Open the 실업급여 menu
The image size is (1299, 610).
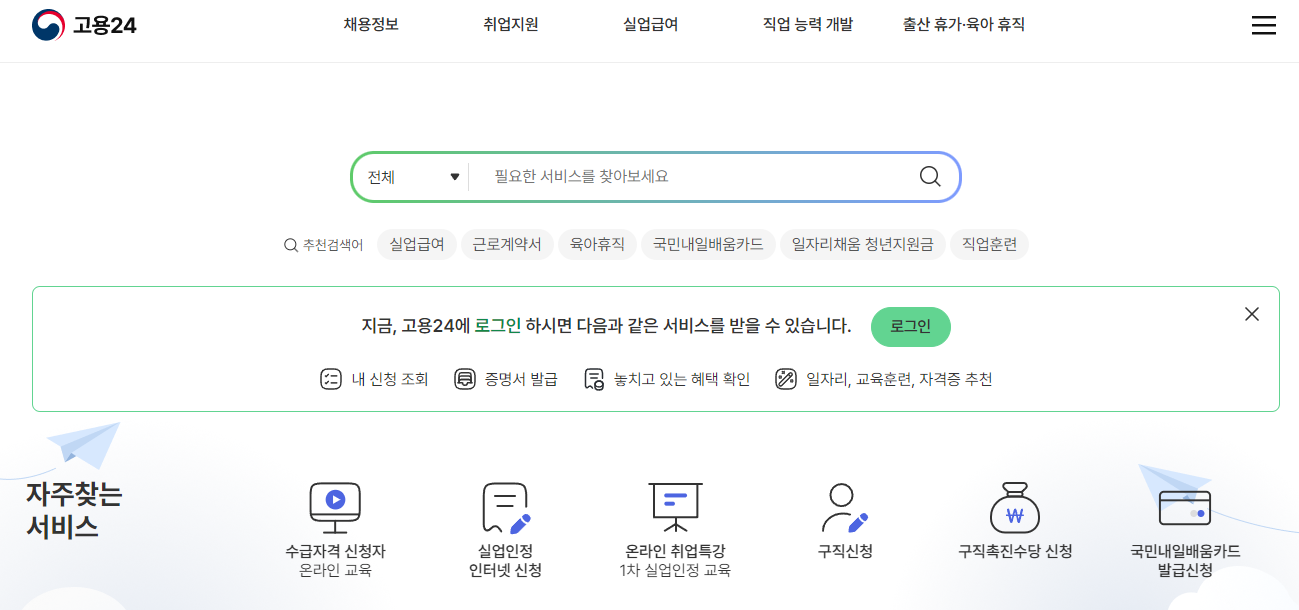click(x=651, y=25)
